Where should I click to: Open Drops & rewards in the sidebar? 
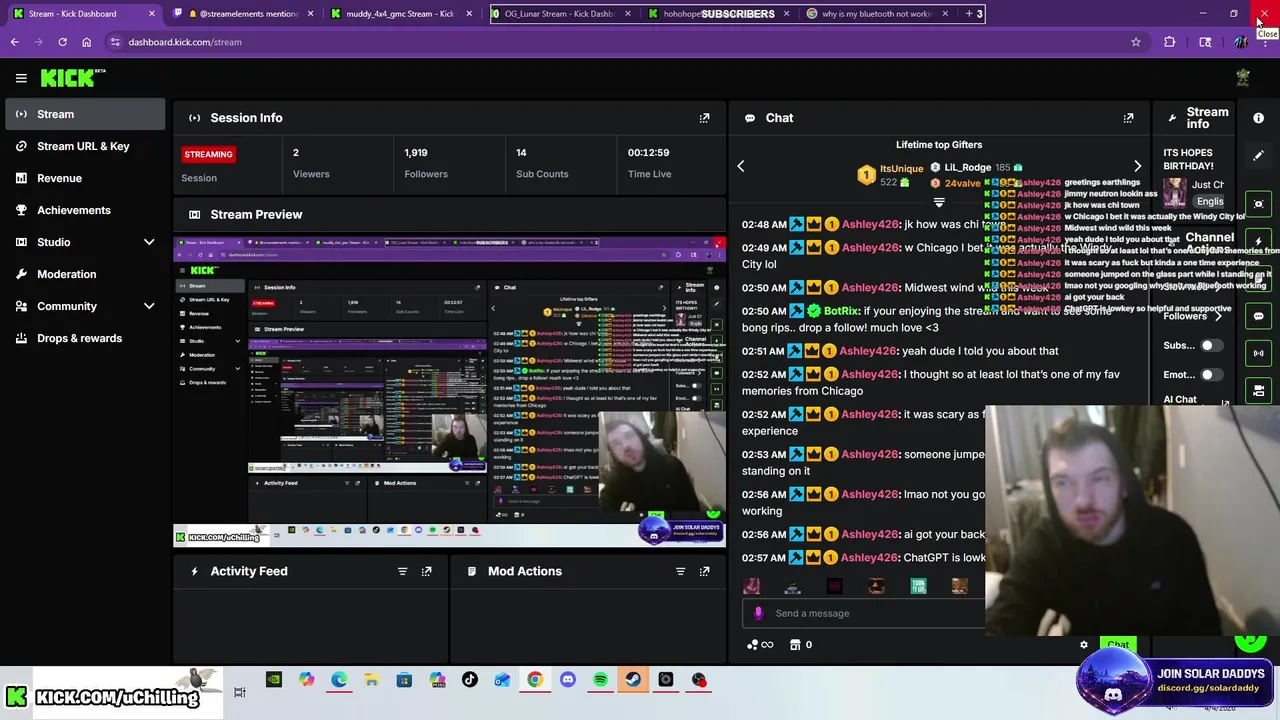tap(85, 338)
